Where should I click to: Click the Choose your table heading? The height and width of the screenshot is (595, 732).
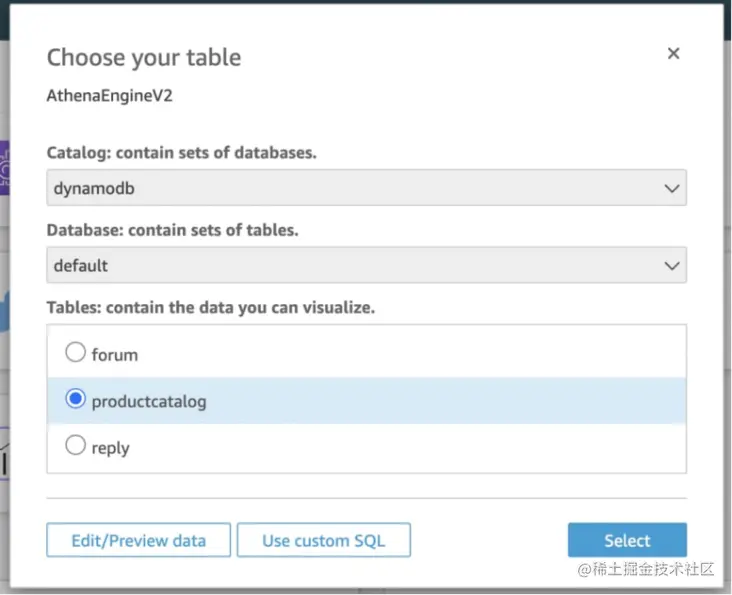click(144, 57)
